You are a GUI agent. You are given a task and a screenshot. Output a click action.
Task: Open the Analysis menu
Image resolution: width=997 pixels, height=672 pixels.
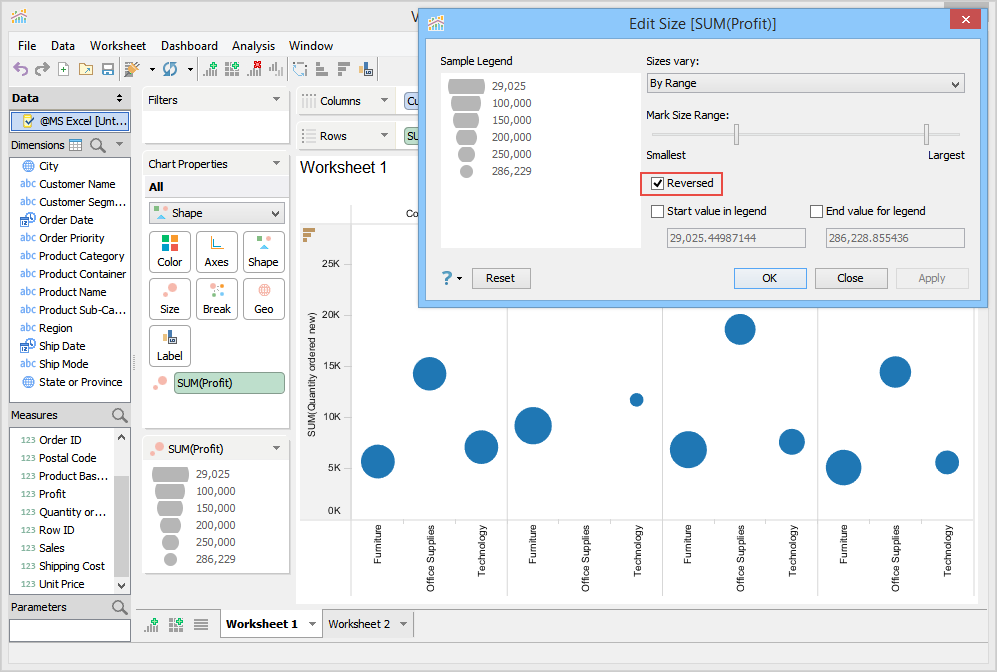click(253, 46)
